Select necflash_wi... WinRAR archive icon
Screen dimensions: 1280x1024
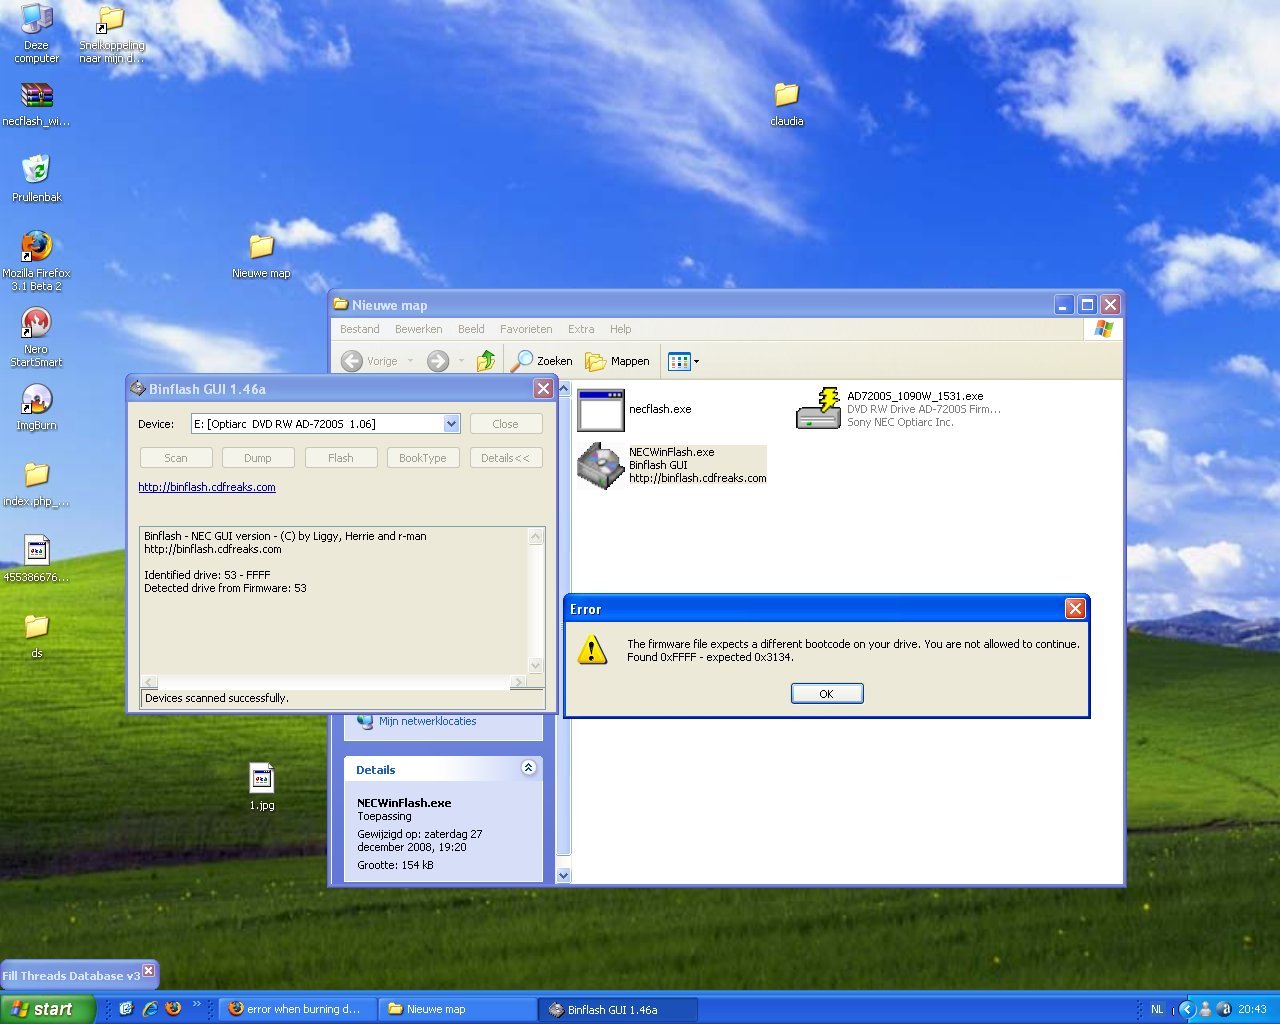pyautogui.click(x=36, y=104)
